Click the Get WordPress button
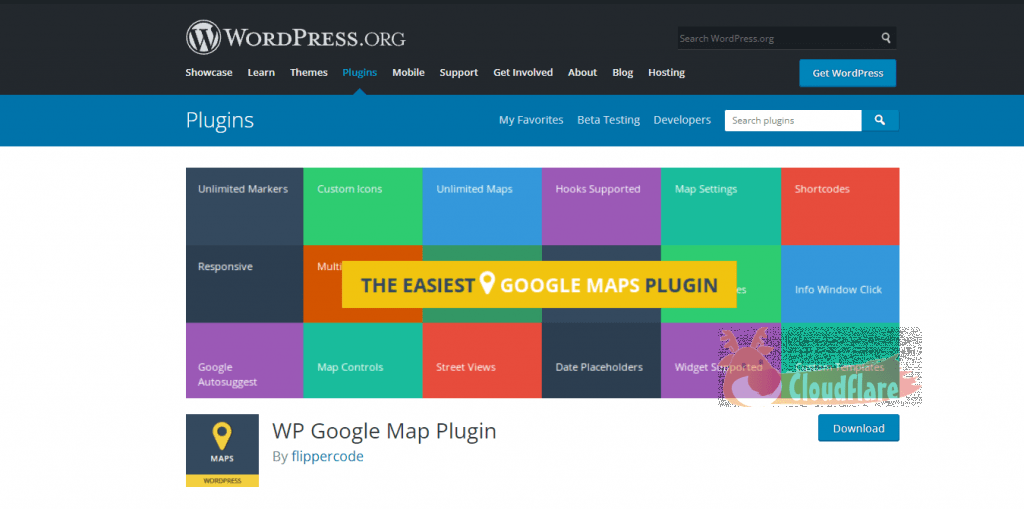 point(848,73)
